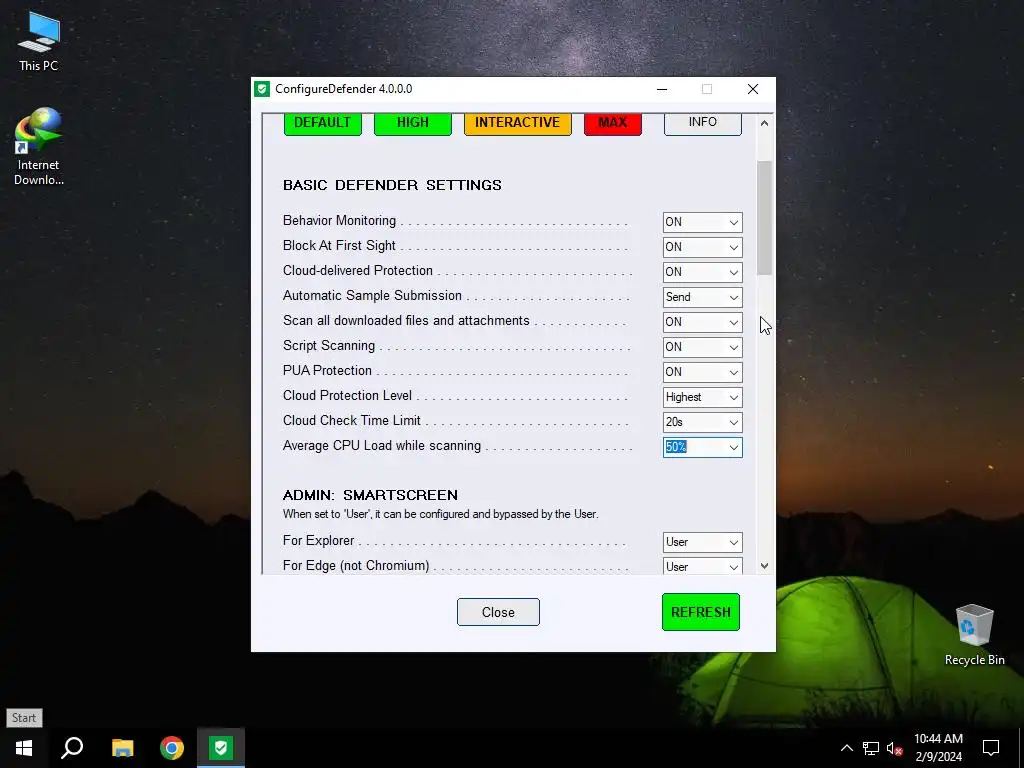
Task: Open the This PC desktop icon
Action: point(39,40)
